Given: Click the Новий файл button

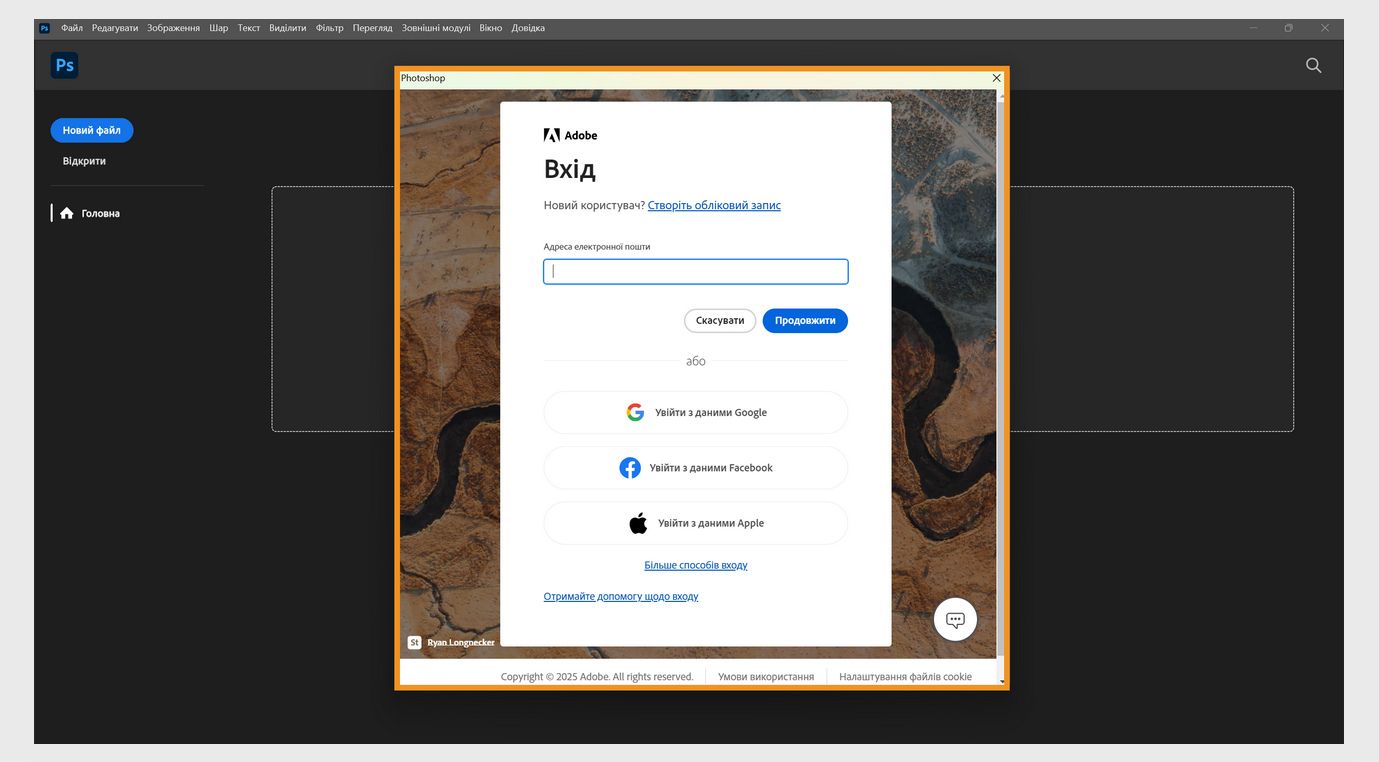Looking at the screenshot, I should click(x=92, y=130).
